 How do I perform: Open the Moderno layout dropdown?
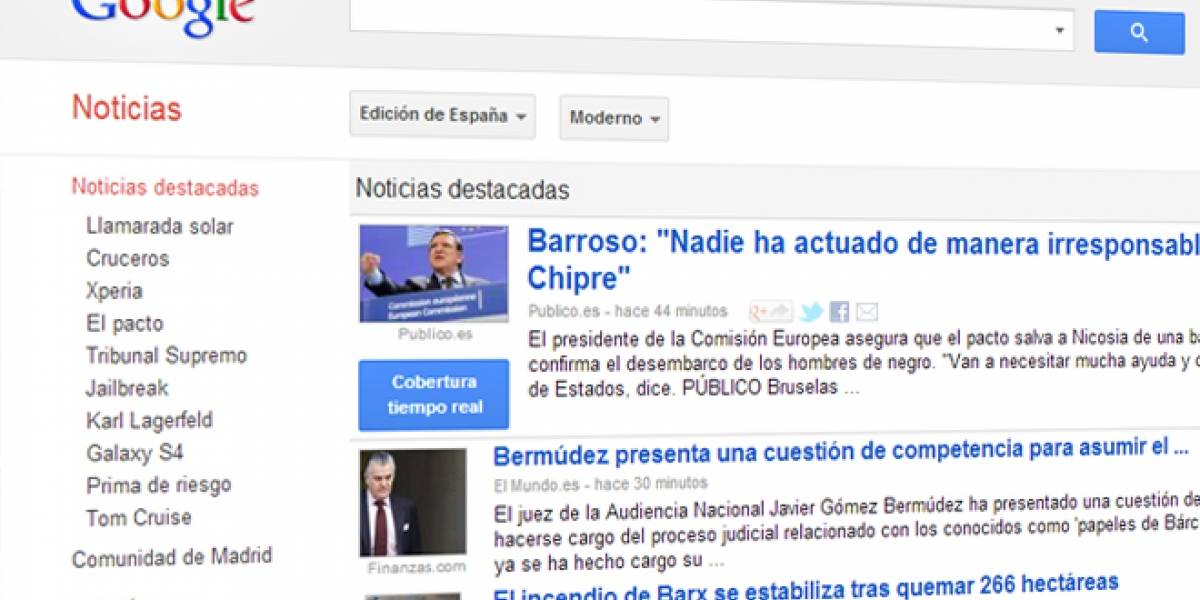tap(614, 118)
